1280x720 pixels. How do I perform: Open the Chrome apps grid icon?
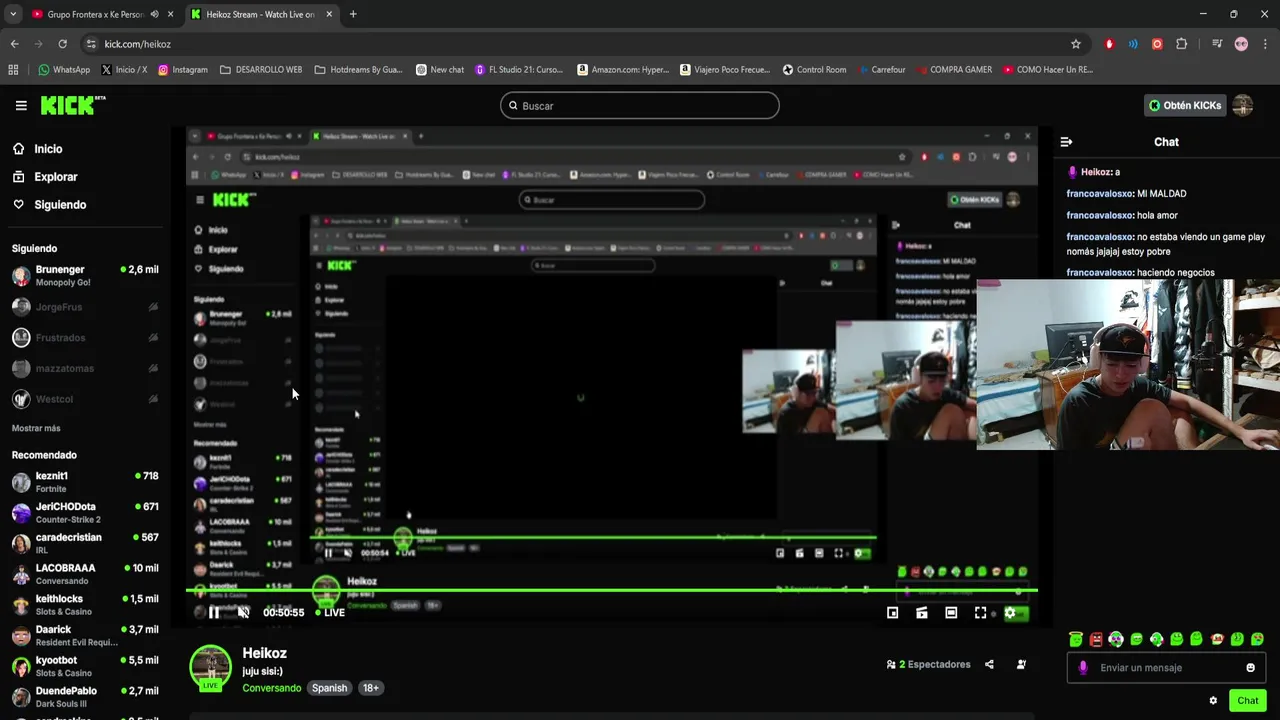(x=13, y=70)
